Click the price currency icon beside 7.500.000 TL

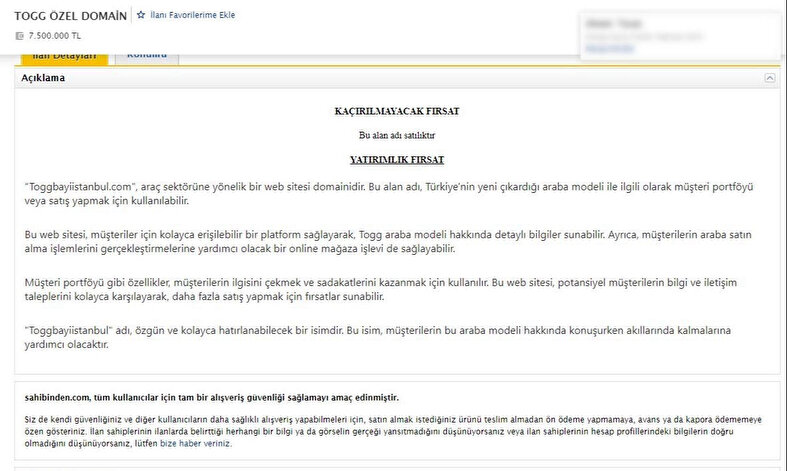click(x=20, y=36)
